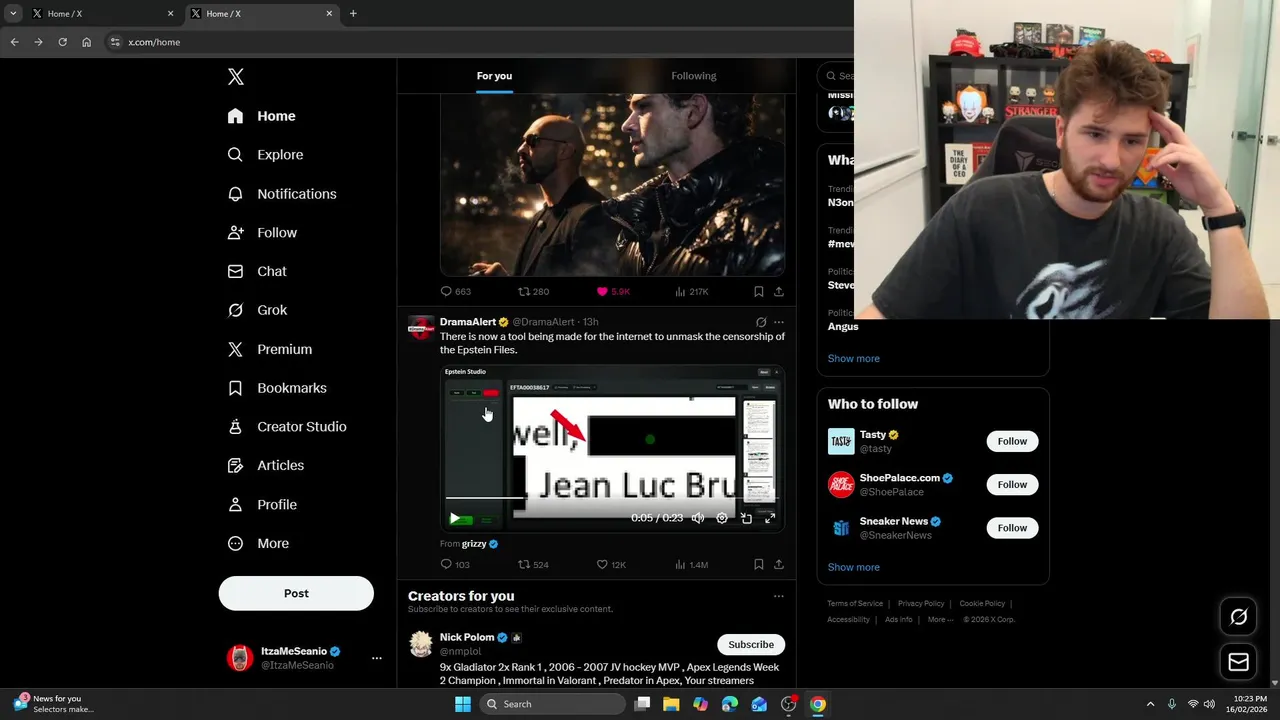Open video in picture-in-picture mode
The height and width of the screenshot is (720, 1280).
(x=746, y=518)
